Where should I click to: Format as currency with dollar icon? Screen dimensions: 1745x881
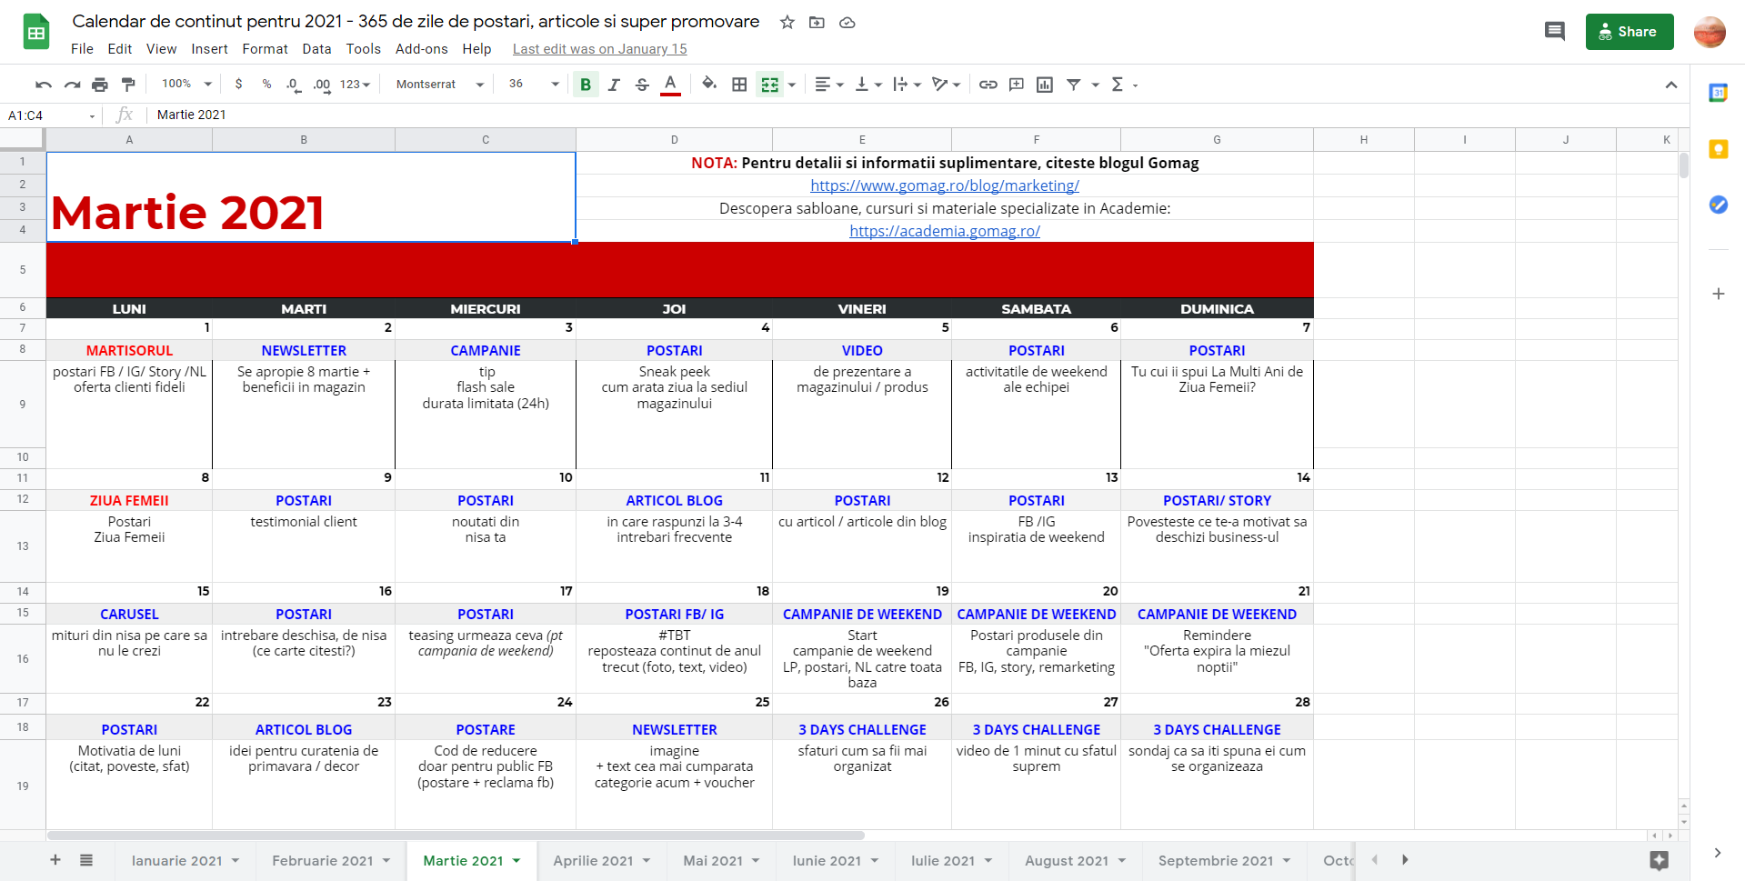point(238,85)
